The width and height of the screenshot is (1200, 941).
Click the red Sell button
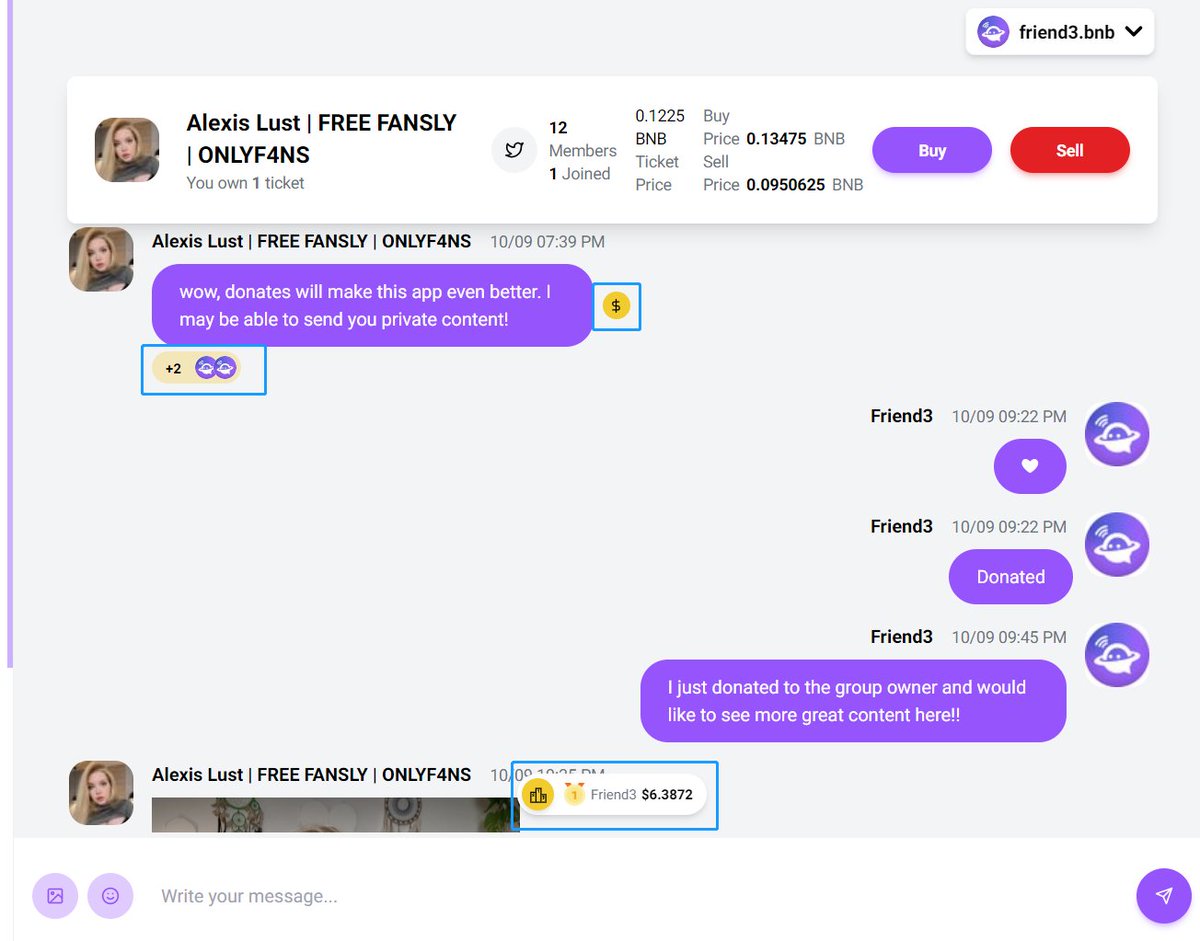tap(1070, 151)
